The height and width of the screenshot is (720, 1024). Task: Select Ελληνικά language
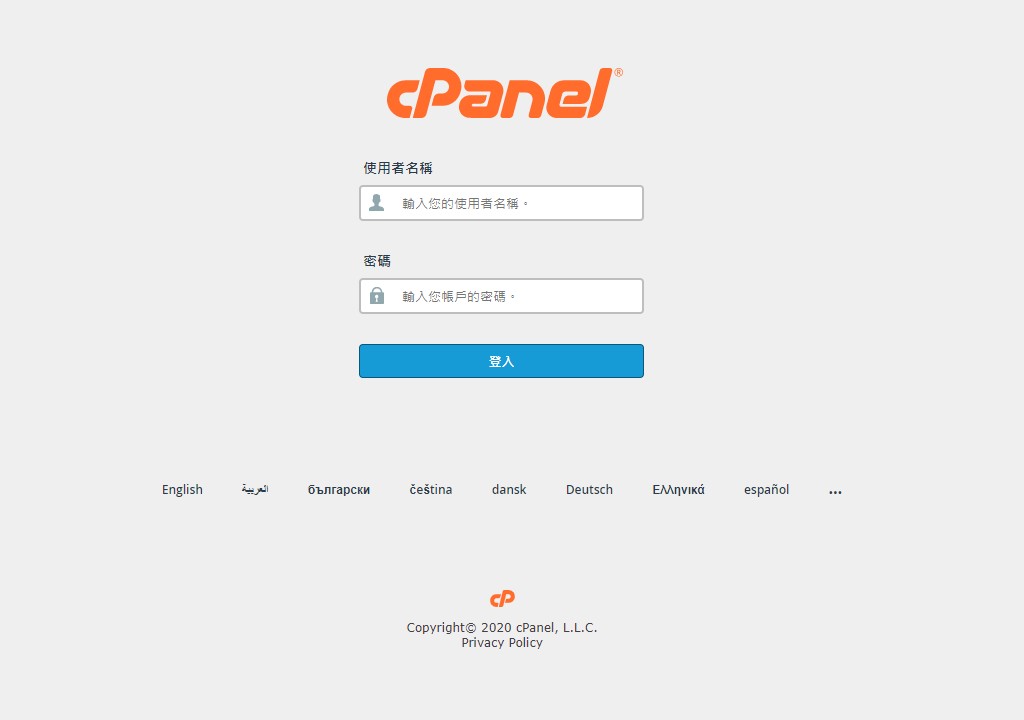pyautogui.click(x=679, y=490)
